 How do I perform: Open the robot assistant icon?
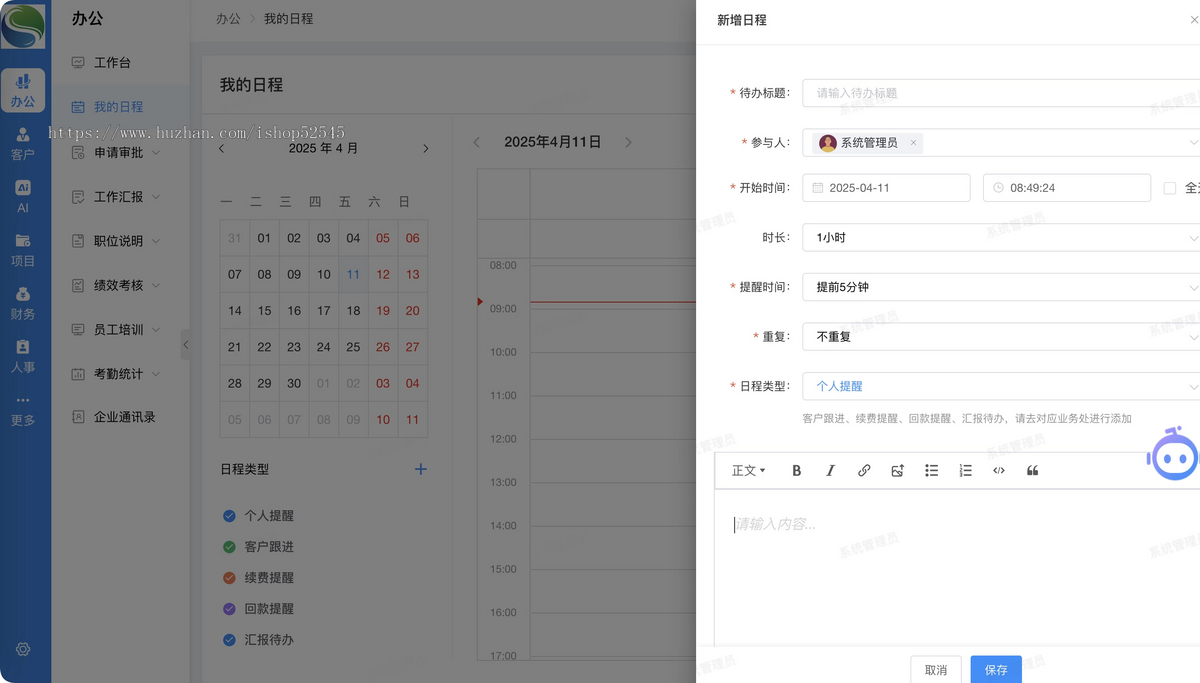click(x=1172, y=453)
